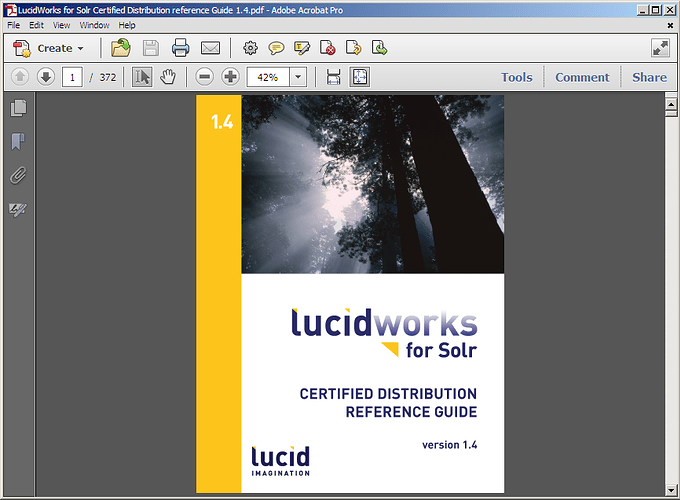Select the highlight text tool icon
The width and height of the screenshot is (680, 500).
click(x=302, y=48)
